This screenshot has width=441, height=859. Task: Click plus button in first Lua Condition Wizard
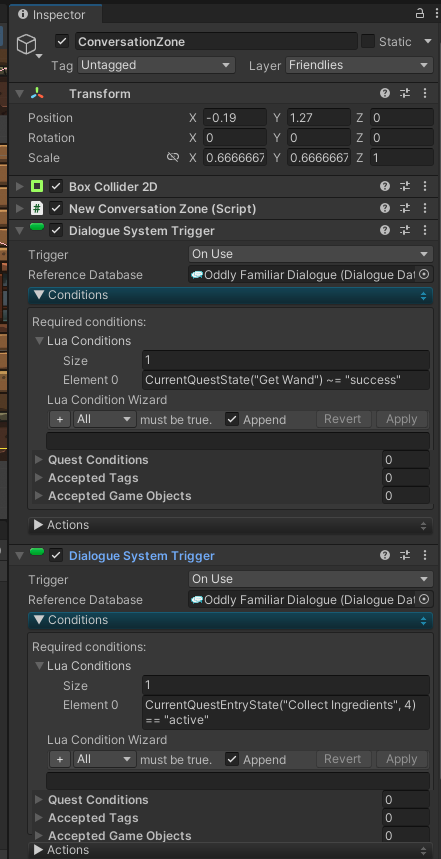tap(60, 420)
